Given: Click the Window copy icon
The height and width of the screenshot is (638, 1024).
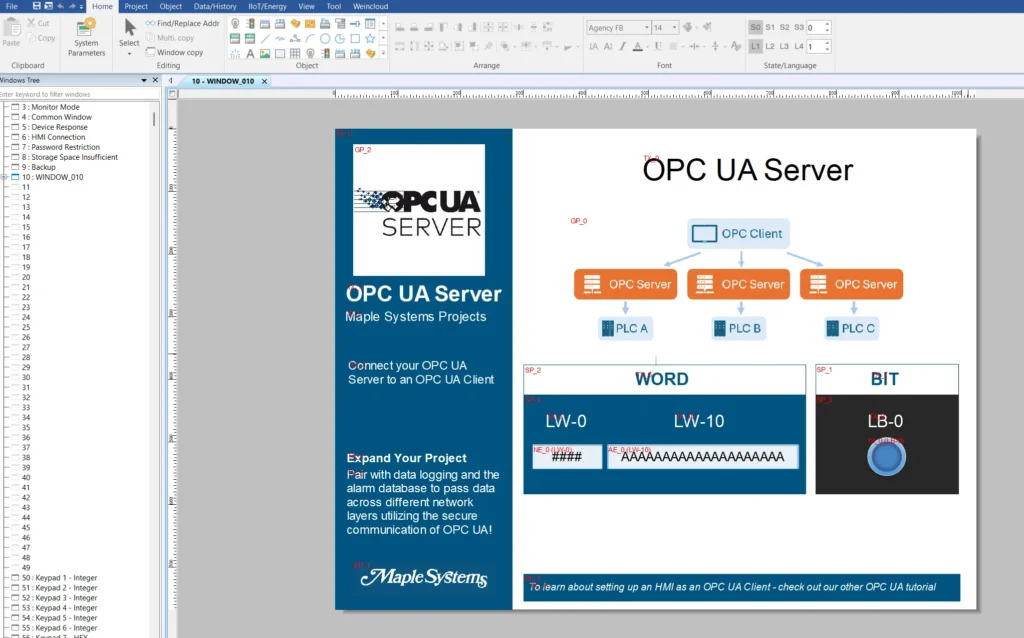Looking at the screenshot, I should click(x=180, y=53).
